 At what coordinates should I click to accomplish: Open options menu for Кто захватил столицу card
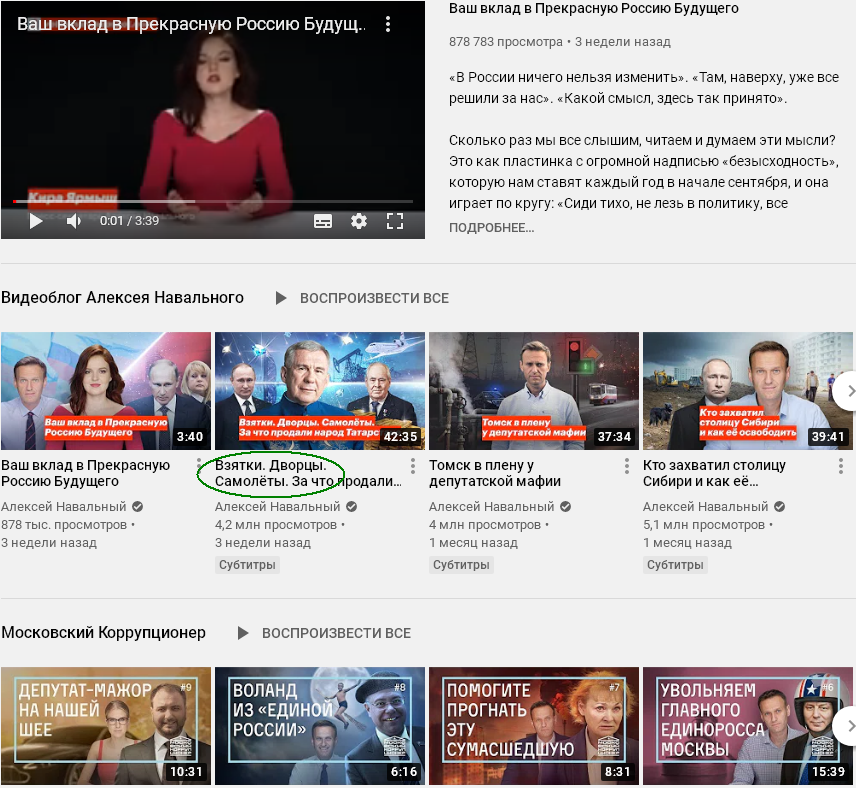tap(841, 466)
